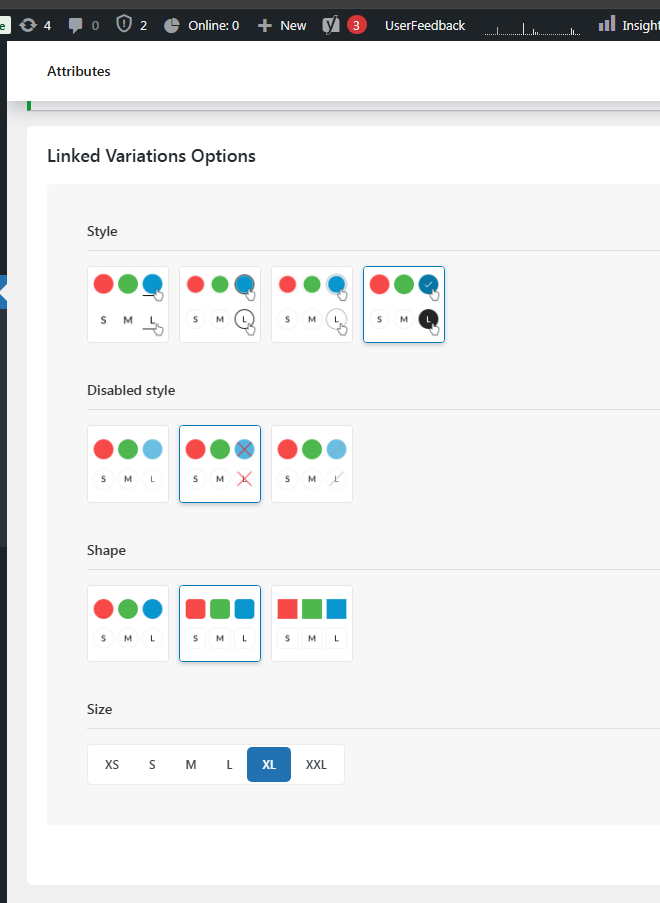Click the plus New icon

[264, 25]
